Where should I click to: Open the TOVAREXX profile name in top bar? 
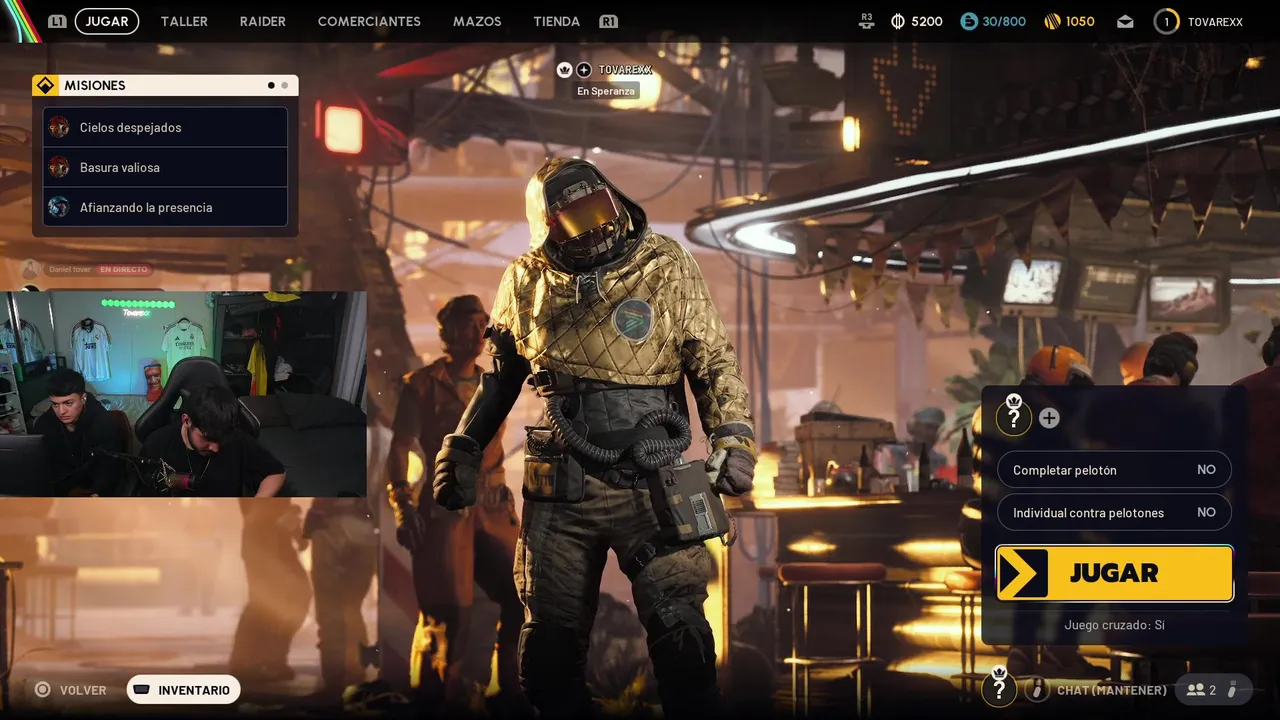point(1215,21)
